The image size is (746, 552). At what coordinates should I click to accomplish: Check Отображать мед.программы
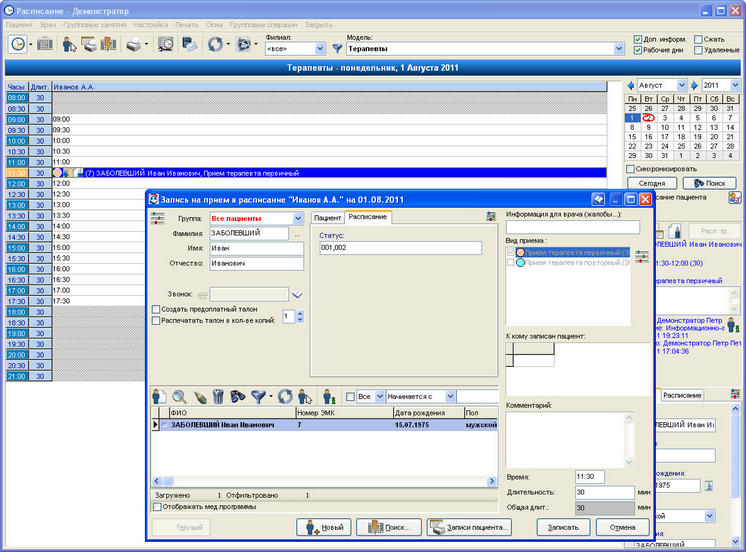coord(157,507)
